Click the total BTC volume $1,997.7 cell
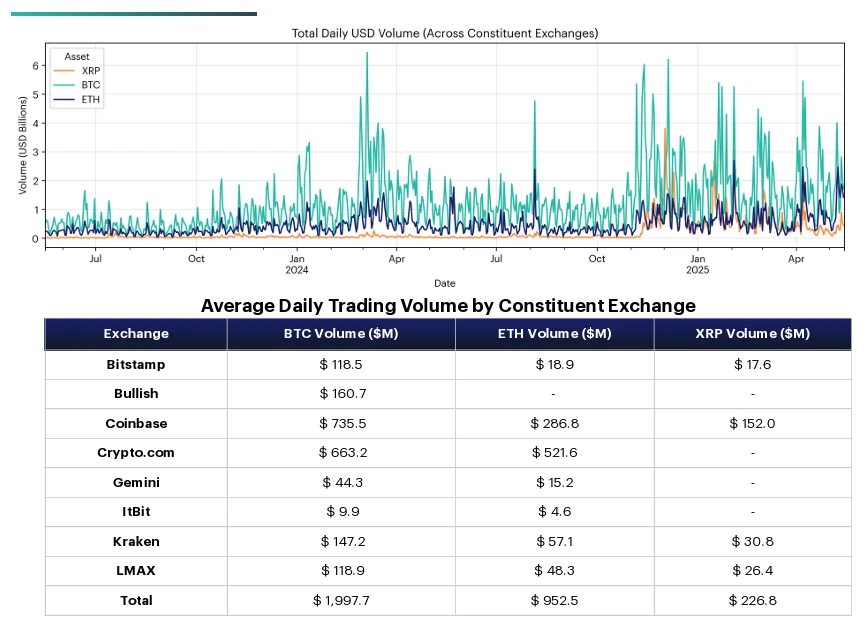This screenshot has height=624, width=867. point(341,600)
